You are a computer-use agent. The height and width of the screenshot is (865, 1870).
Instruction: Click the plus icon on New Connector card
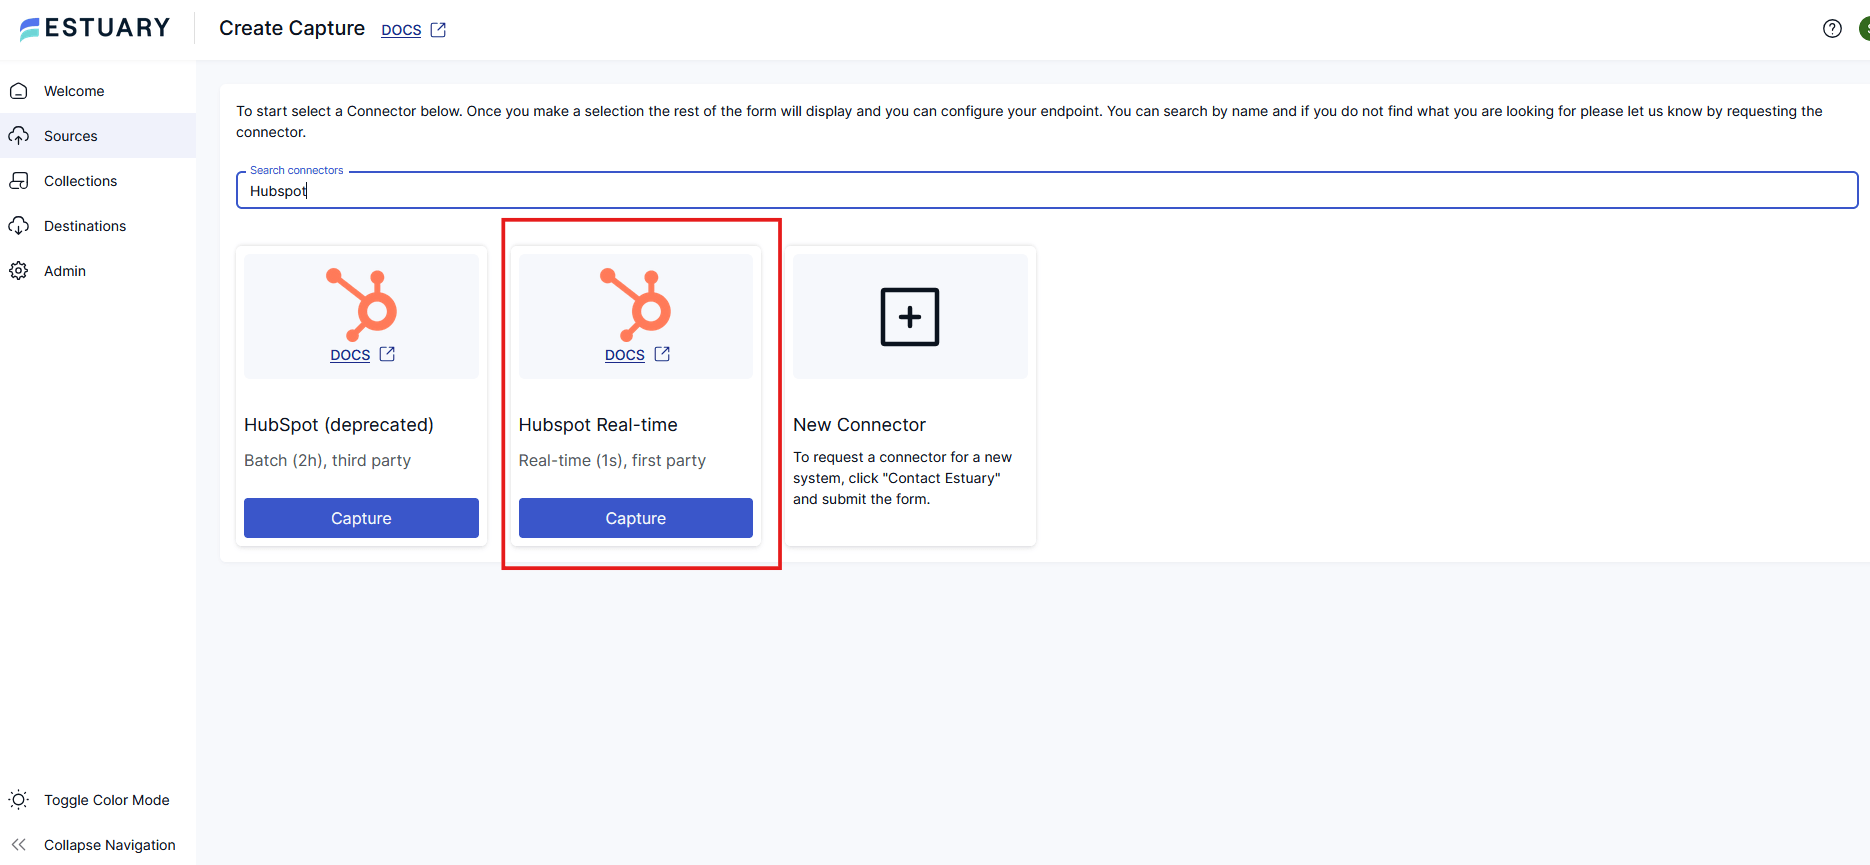(910, 317)
